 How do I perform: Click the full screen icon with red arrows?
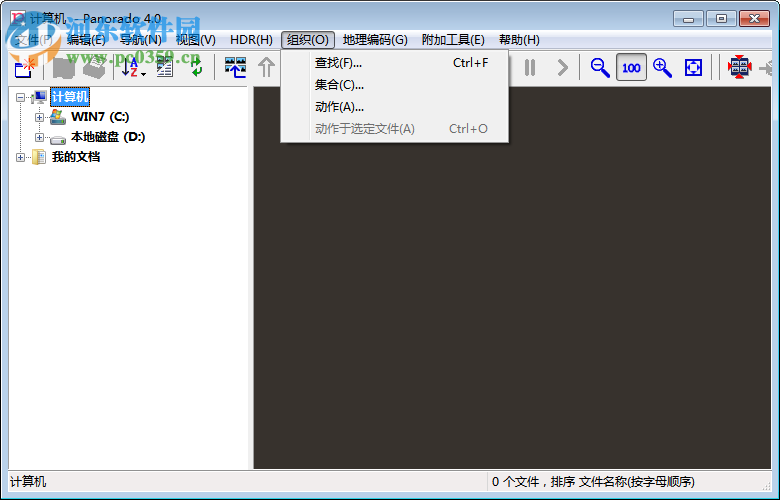pos(739,67)
